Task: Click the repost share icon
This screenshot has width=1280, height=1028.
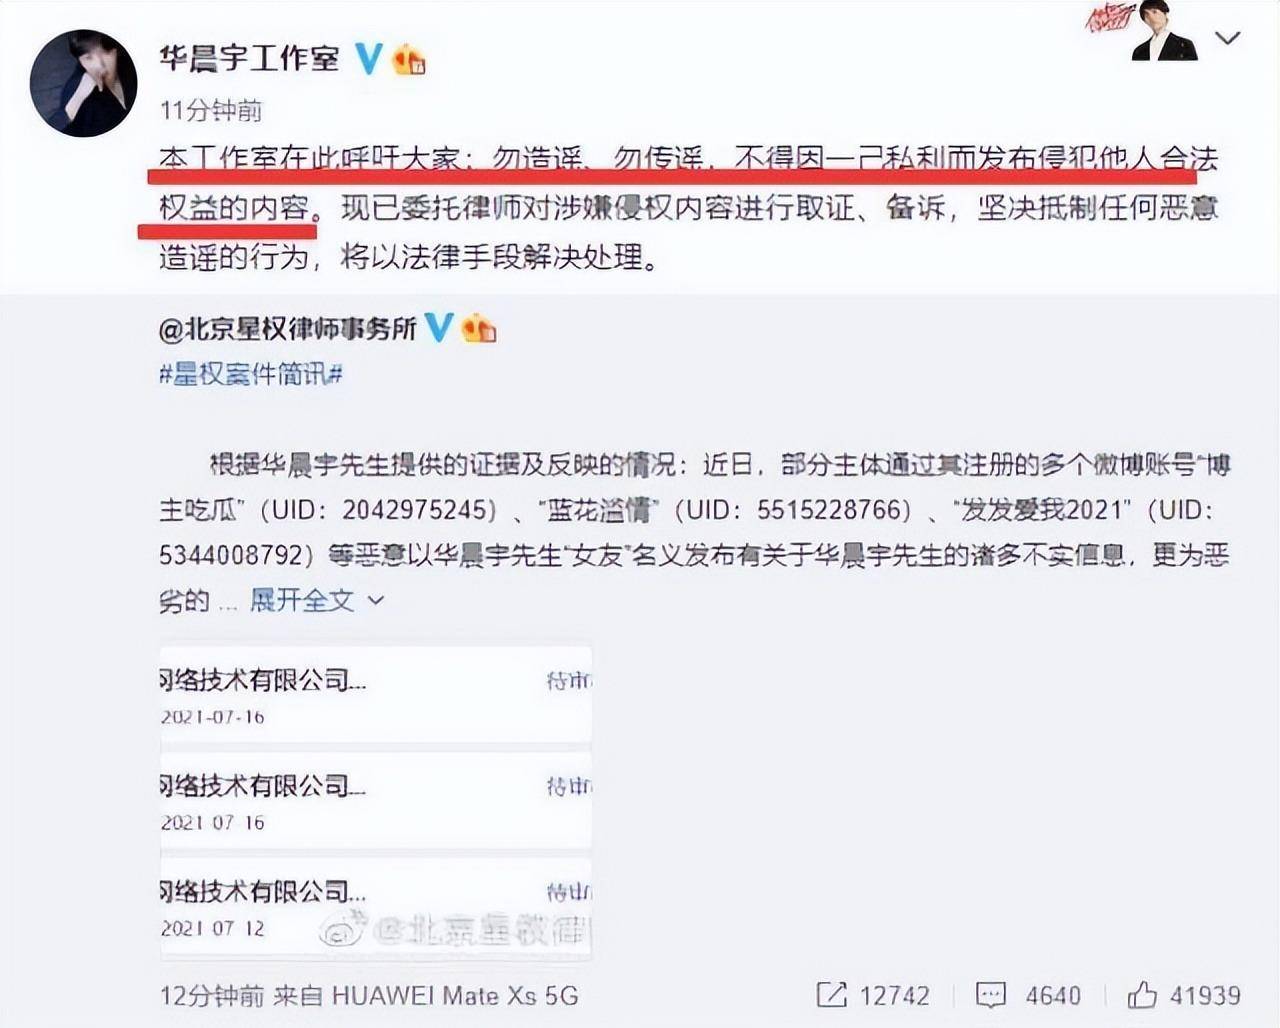Action: tap(831, 995)
